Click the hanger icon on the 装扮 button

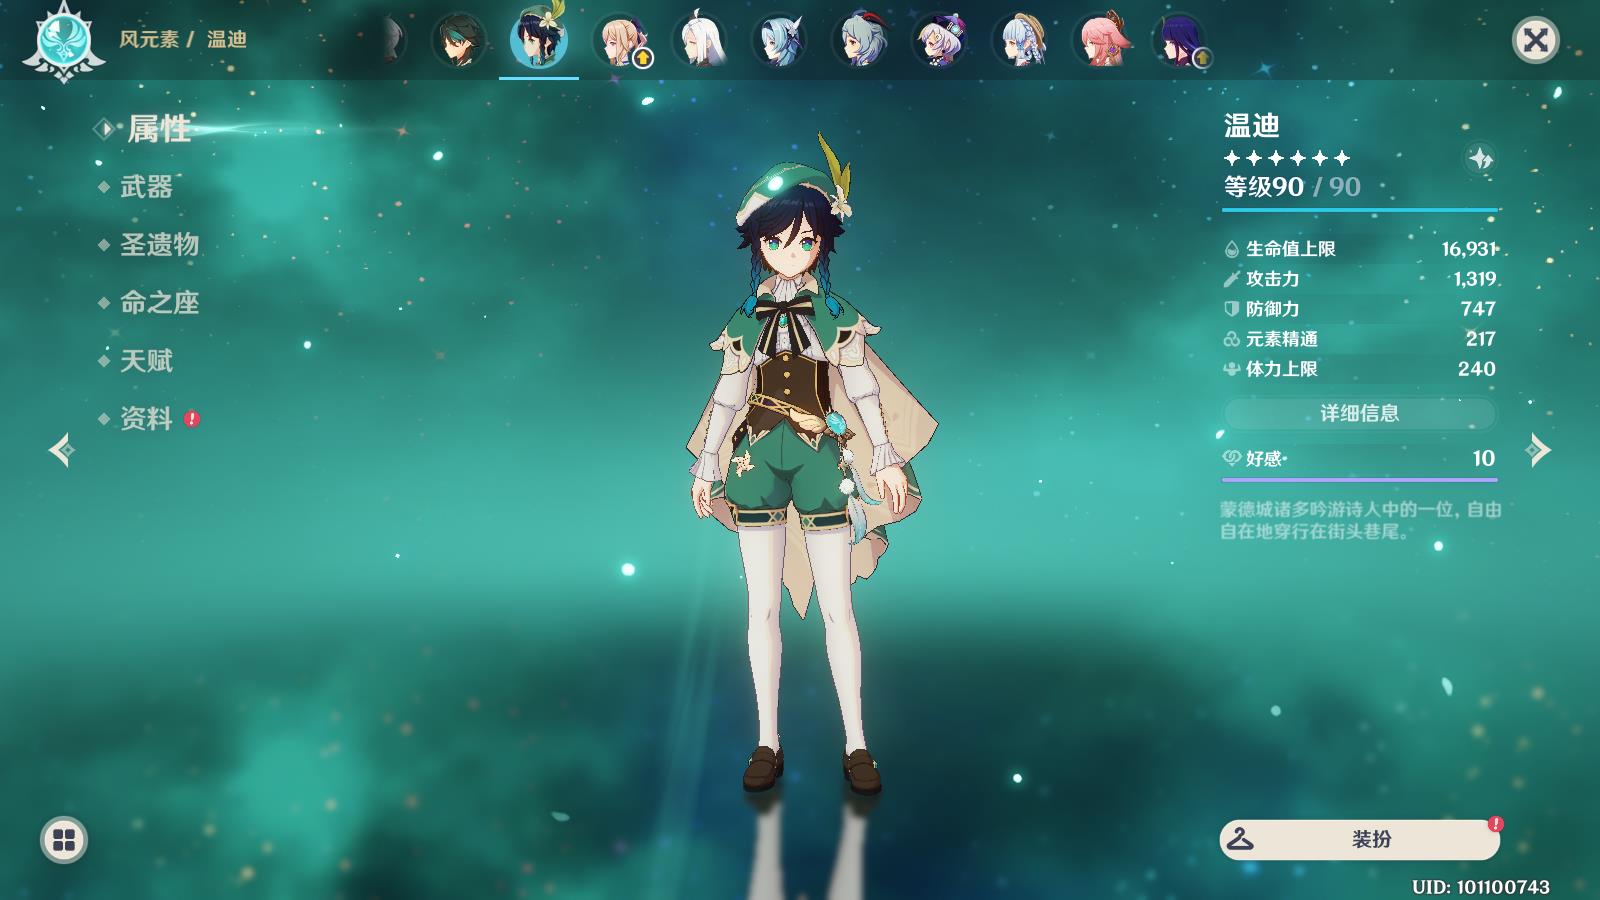[x=1241, y=838]
